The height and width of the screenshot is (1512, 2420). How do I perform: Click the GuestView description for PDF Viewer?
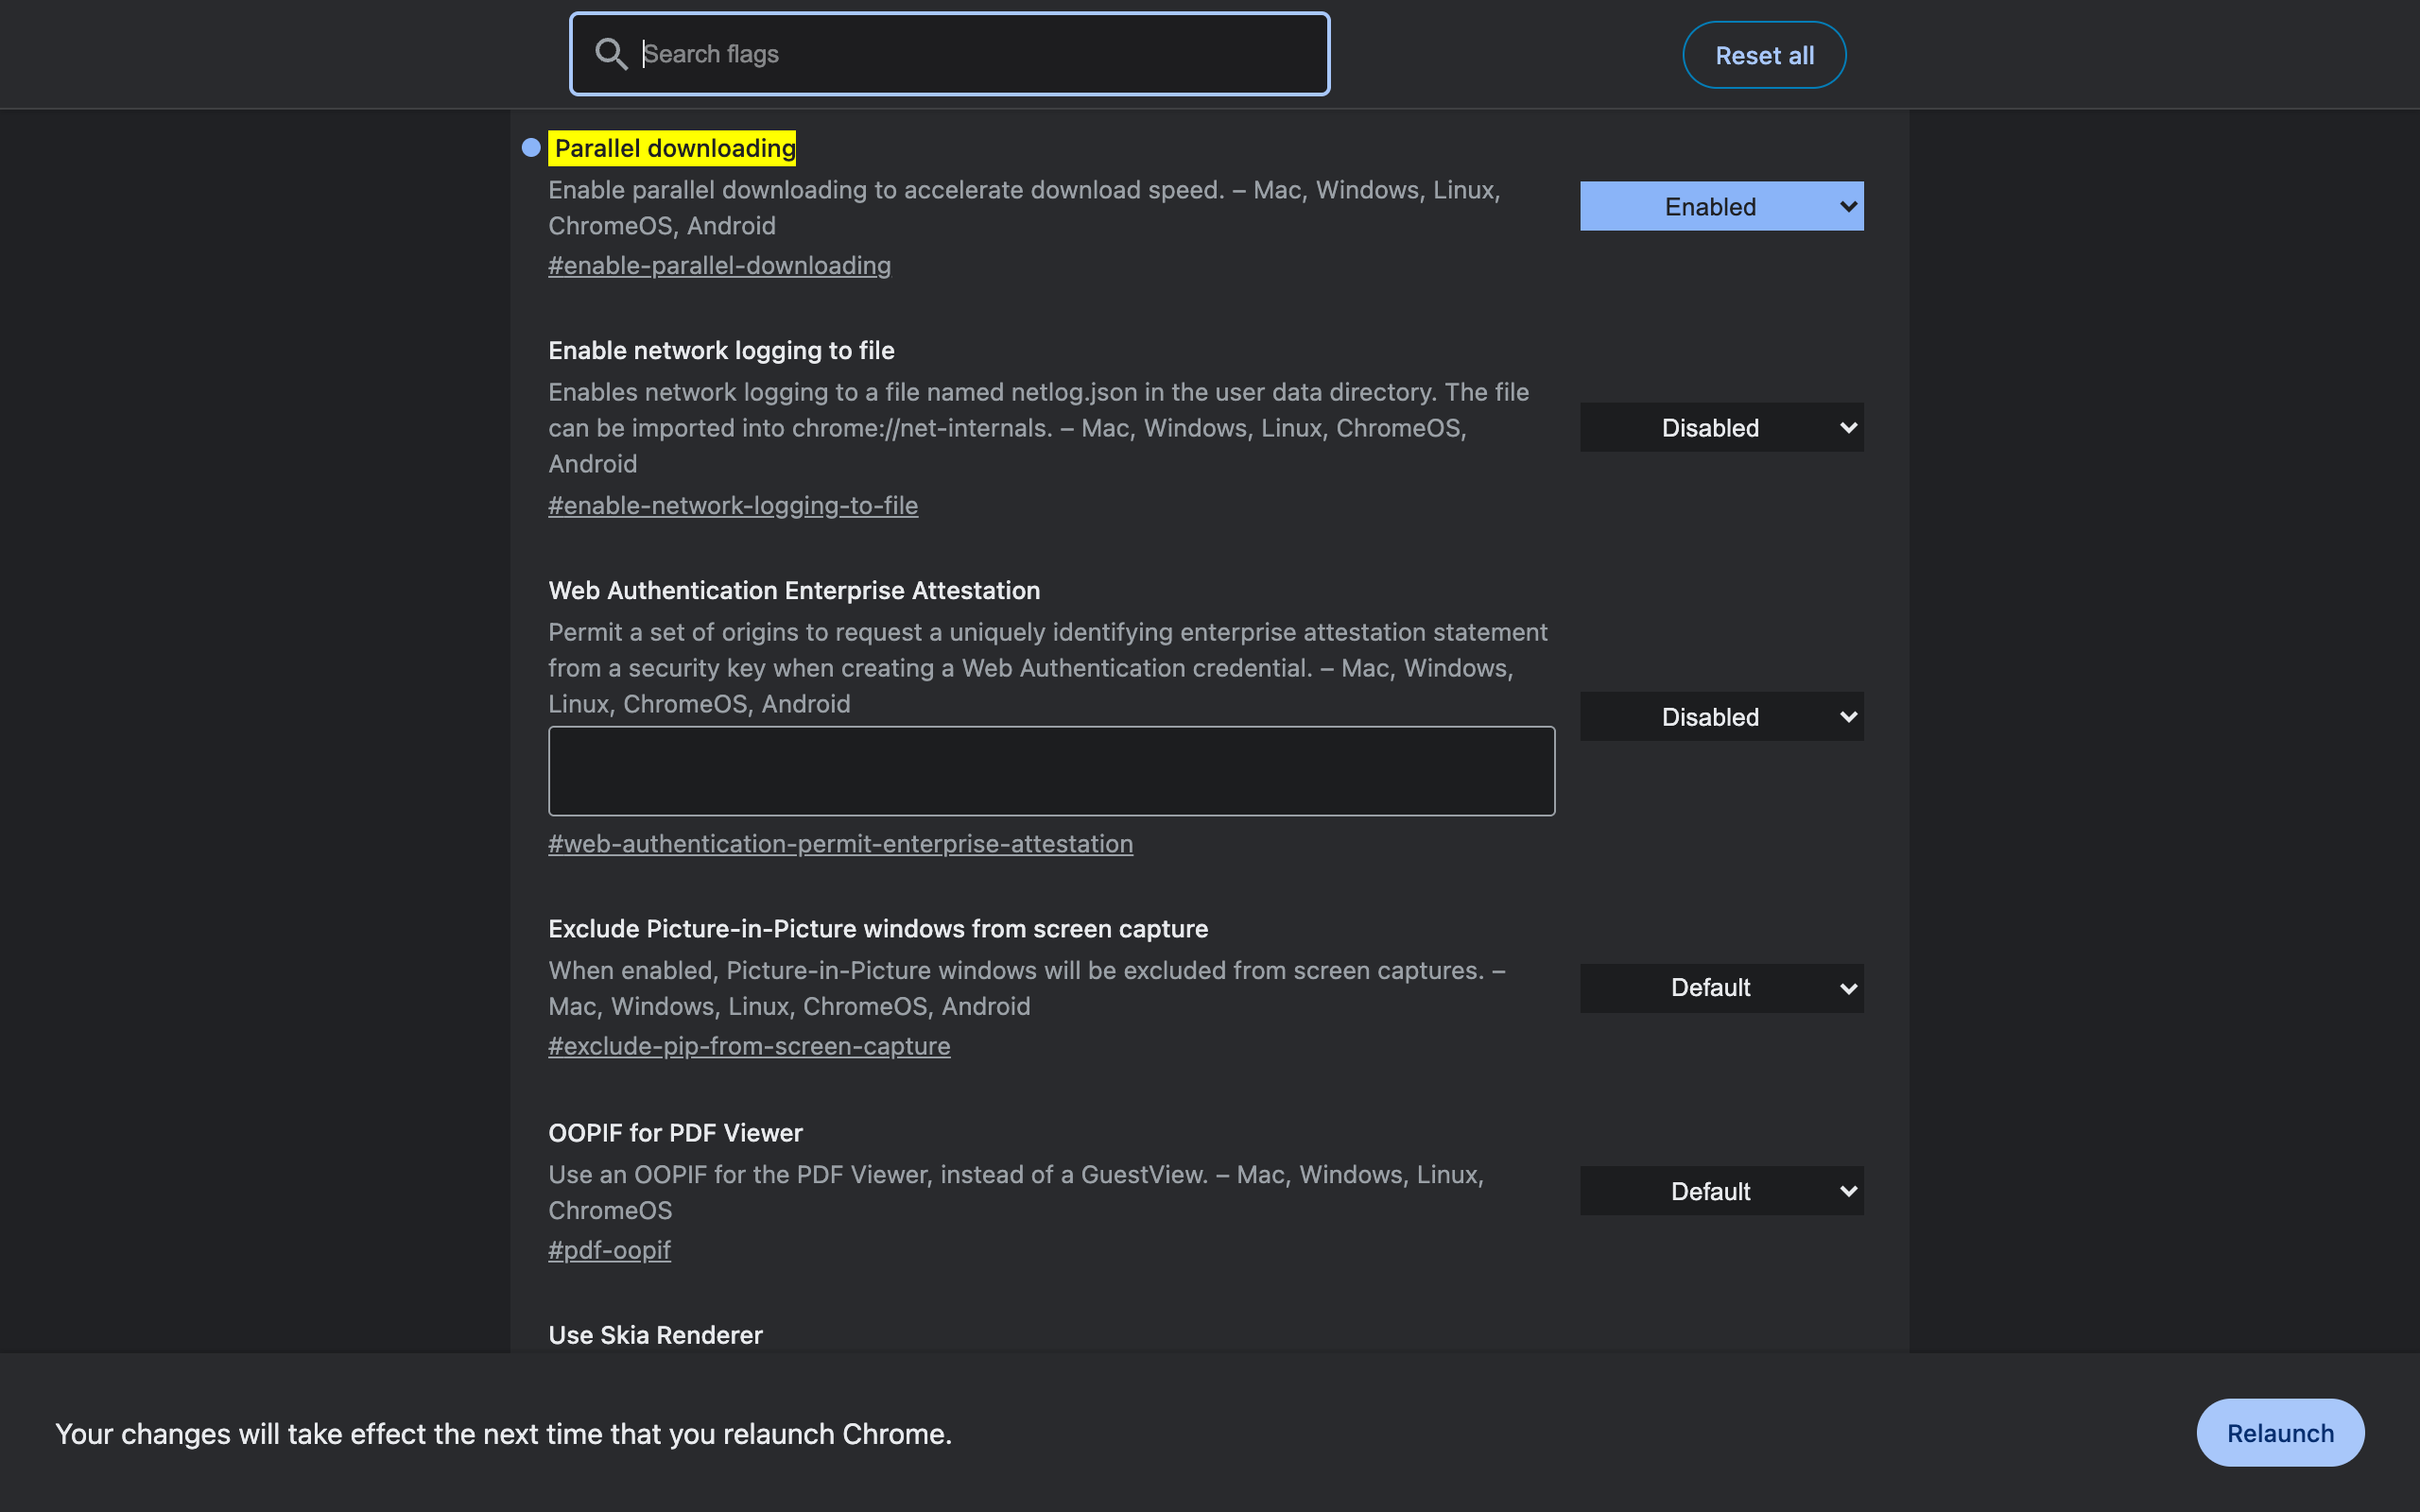click(1016, 1192)
